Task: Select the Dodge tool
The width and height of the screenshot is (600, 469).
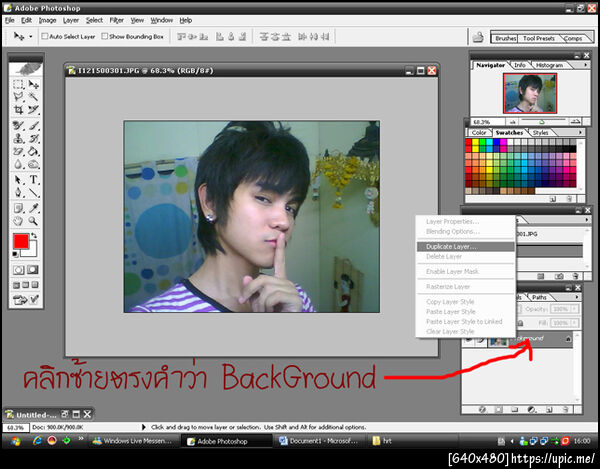Action: tap(34, 164)
